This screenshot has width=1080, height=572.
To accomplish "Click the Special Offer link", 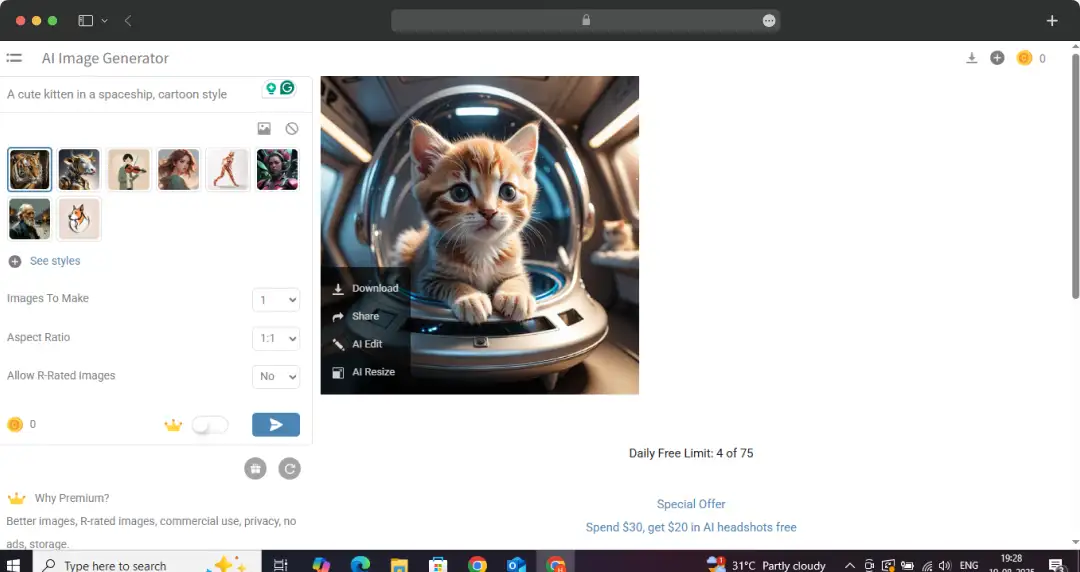I will coord(691,504).
